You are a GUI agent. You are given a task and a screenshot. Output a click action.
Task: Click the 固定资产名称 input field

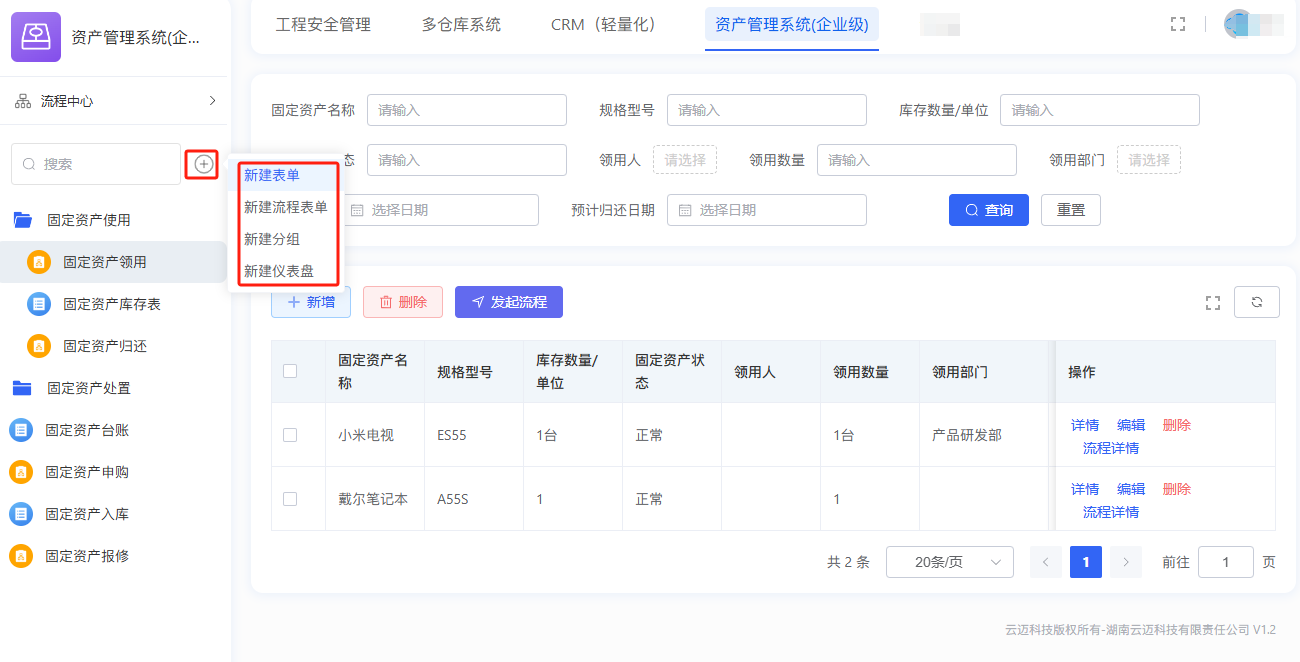(x=466, y=110)
